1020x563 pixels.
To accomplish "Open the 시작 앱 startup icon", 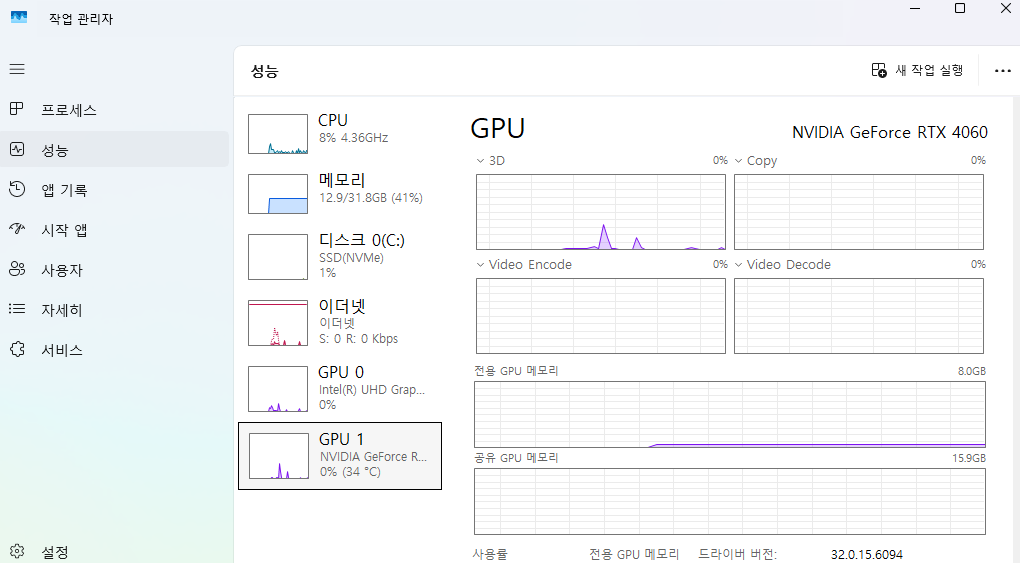I will (x=17, y=229).
